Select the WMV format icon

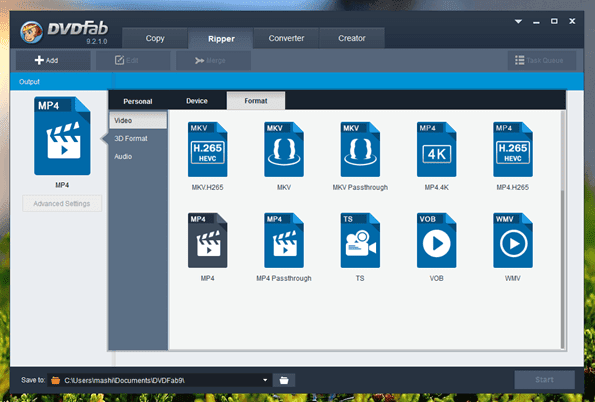(513, 240)
